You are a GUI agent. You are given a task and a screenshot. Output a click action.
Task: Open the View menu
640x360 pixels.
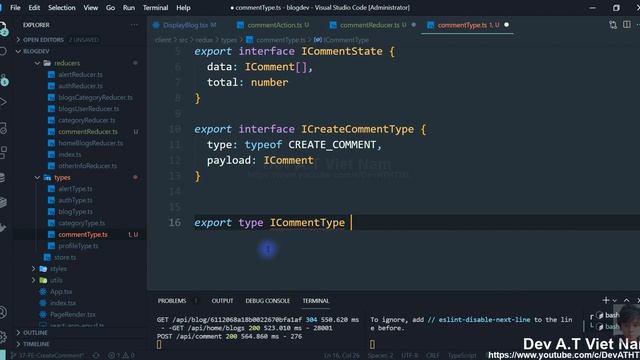(91, 8)
